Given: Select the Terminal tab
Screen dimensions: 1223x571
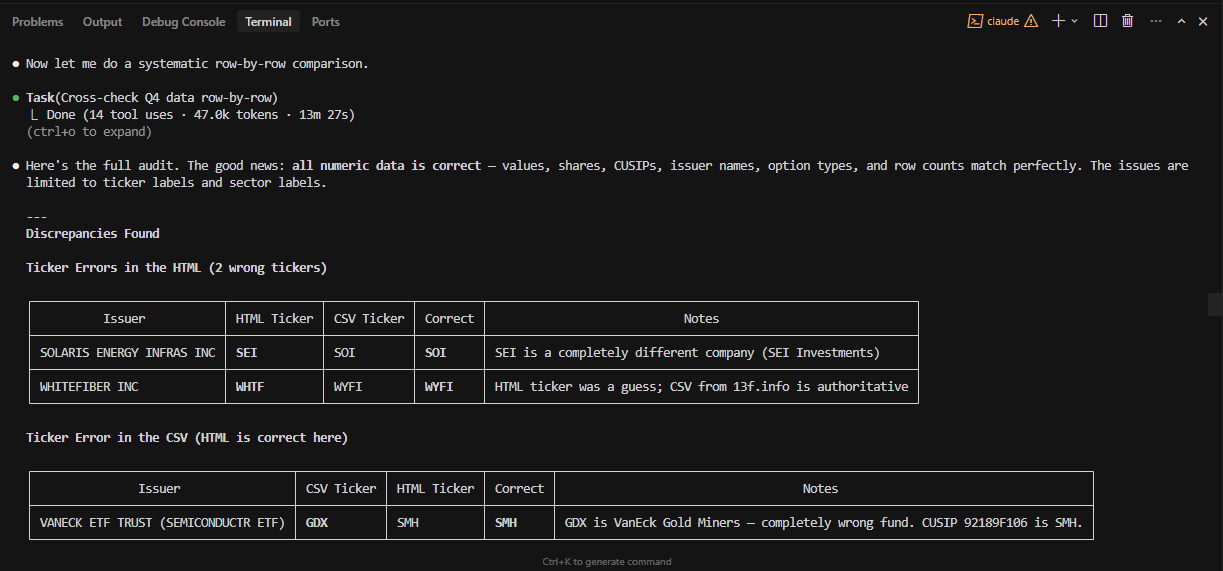Looking at the screenshot, I should tap(268, 21).
